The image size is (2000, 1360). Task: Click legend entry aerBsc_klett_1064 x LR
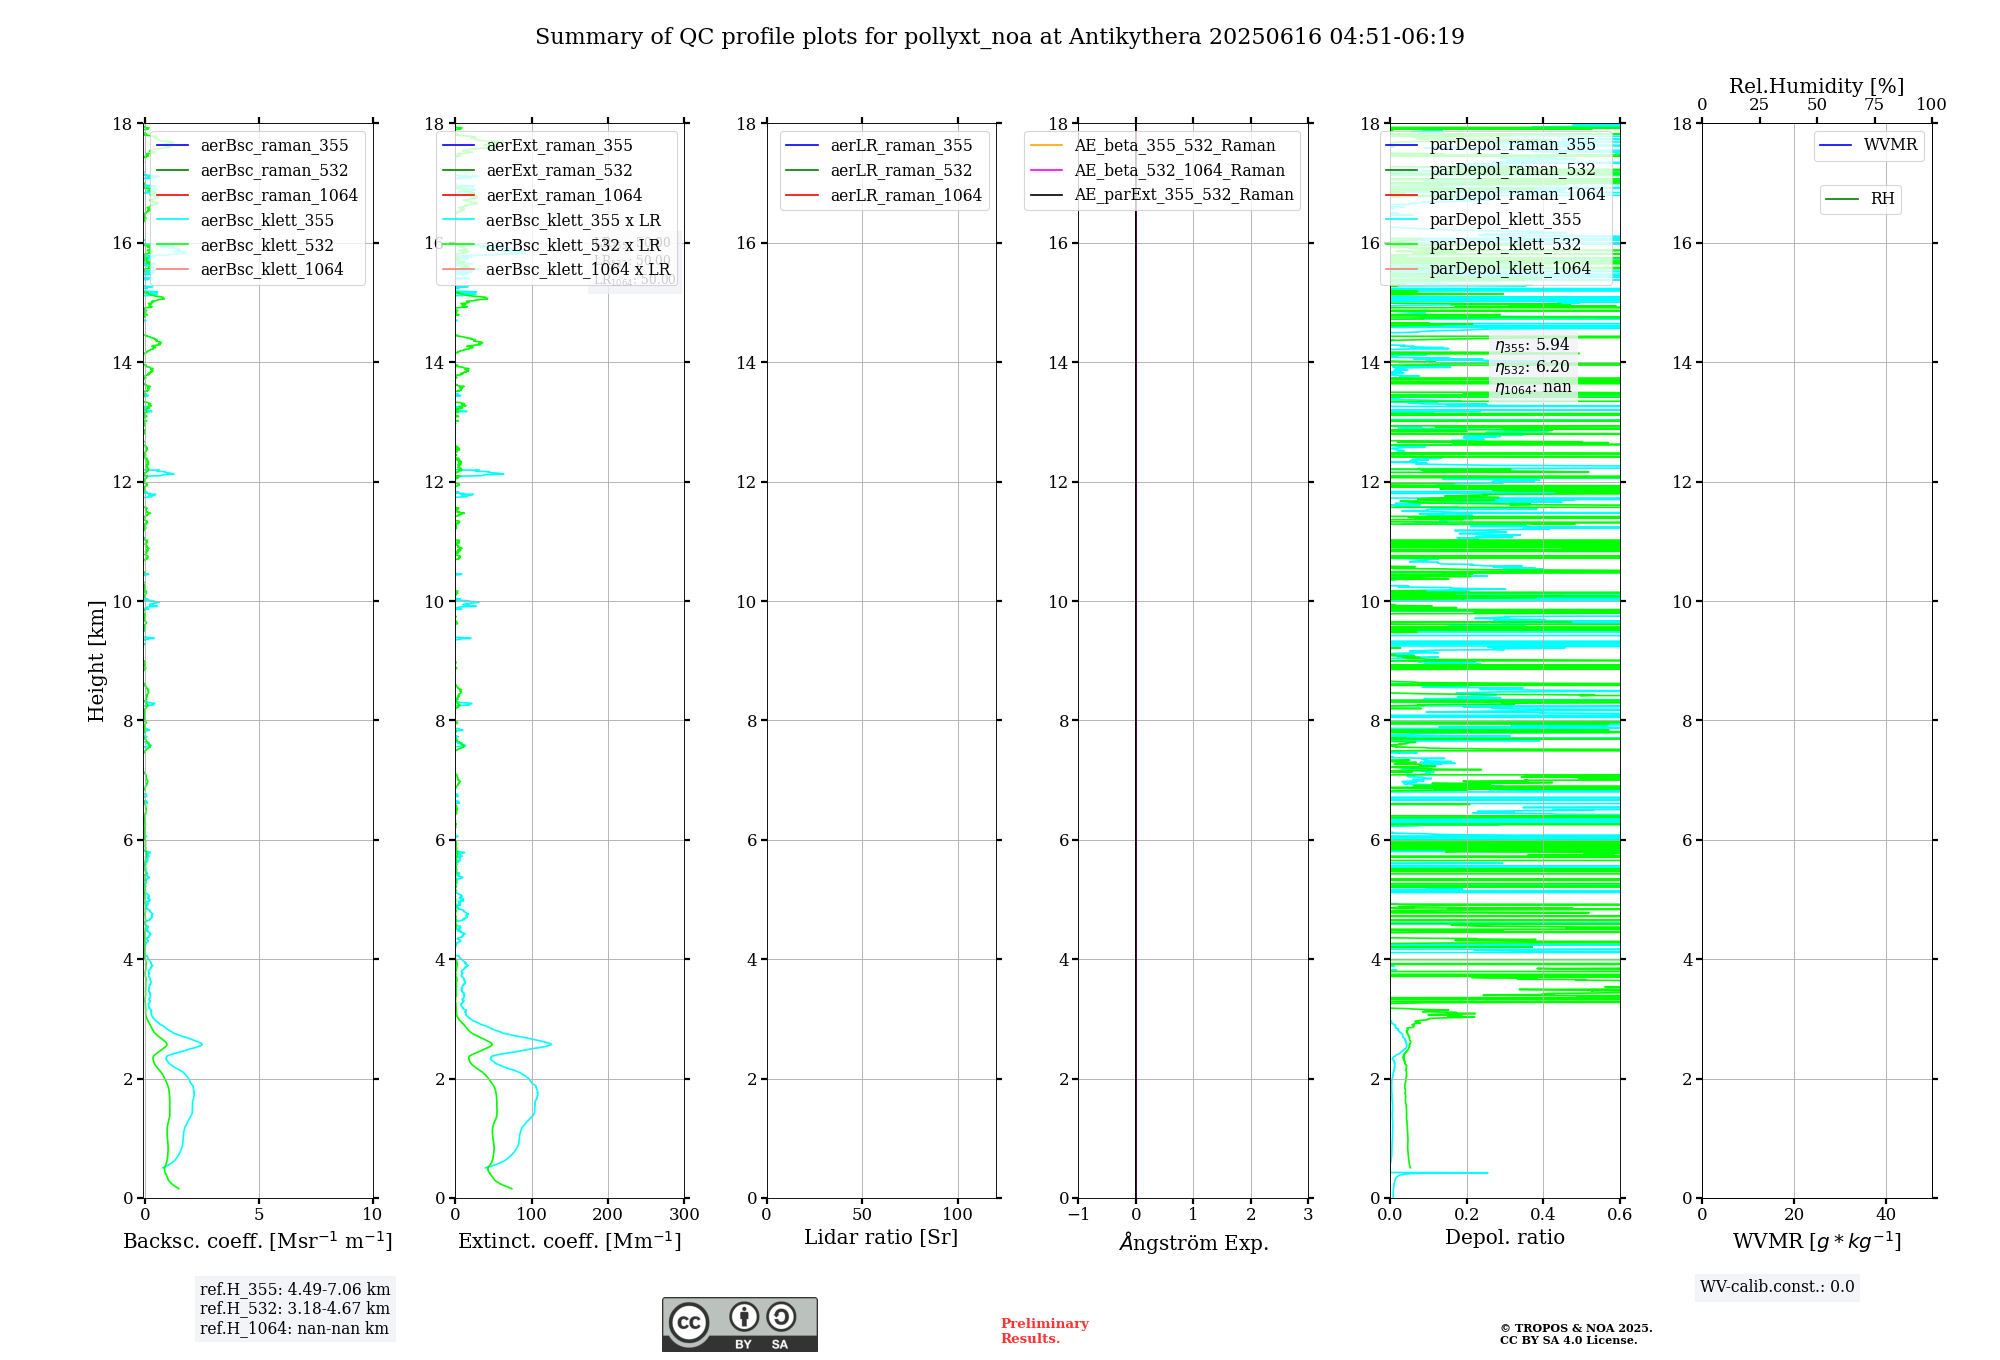[x=556, y=269]
